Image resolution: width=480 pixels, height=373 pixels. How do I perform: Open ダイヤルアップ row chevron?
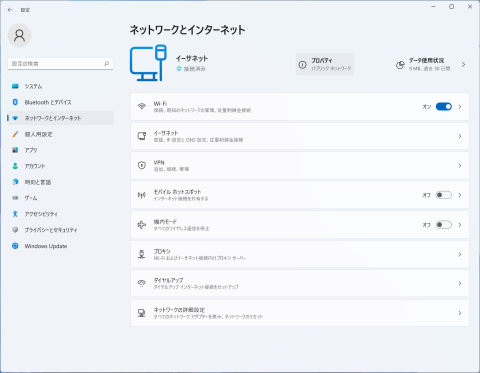pyautogui.click(x=460, y=283)
